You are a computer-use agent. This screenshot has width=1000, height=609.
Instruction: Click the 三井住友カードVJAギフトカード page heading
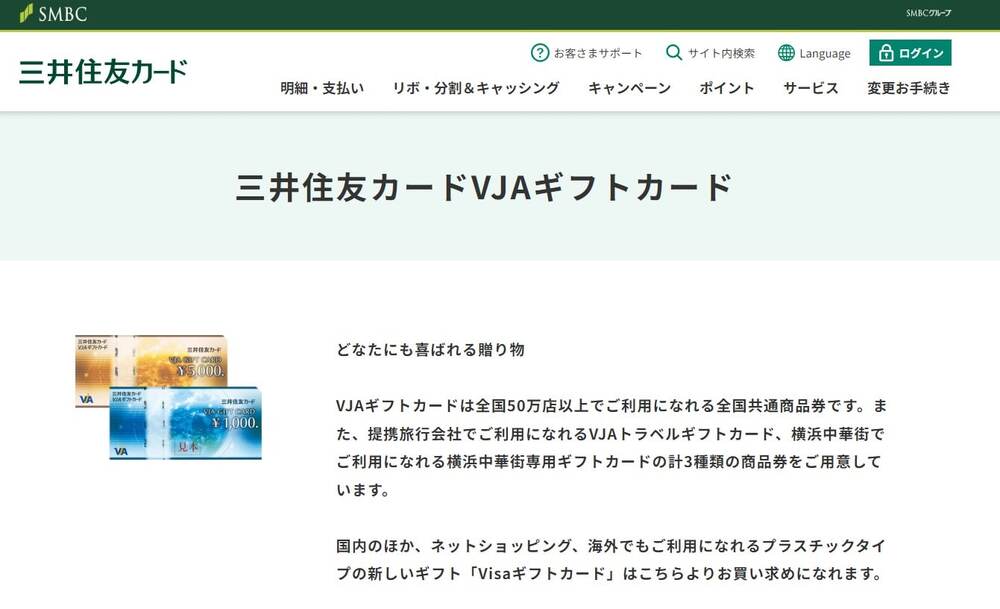[484, 187]
